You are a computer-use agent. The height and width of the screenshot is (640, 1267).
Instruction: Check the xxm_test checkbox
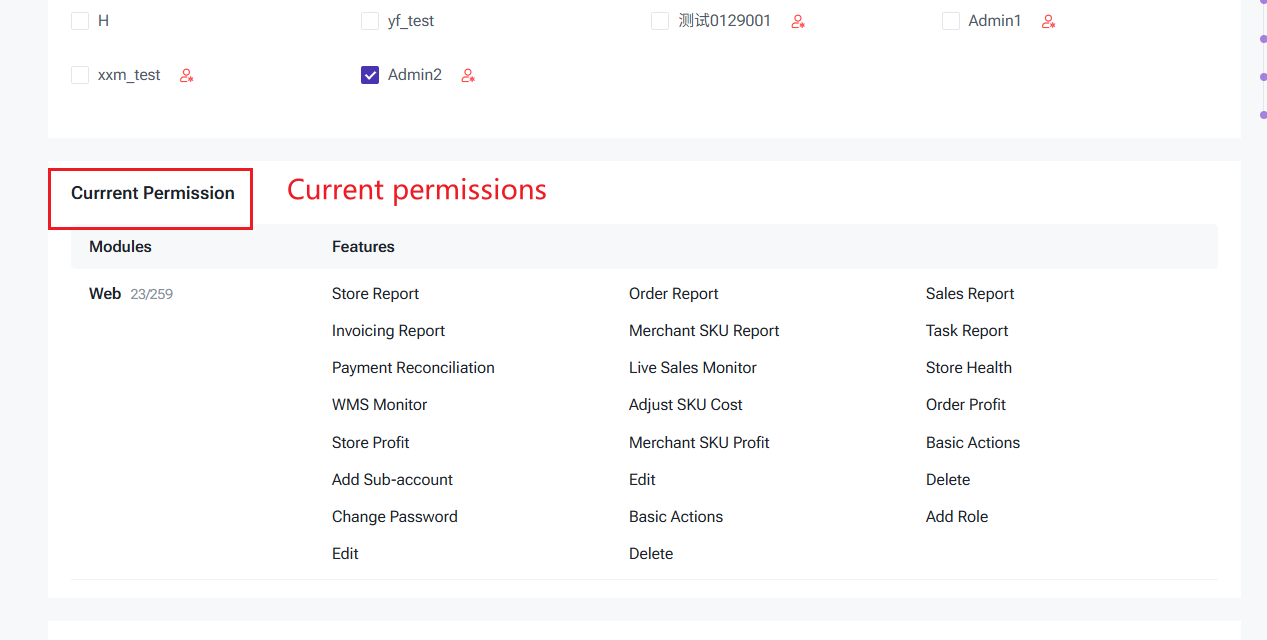click(80, 75)
